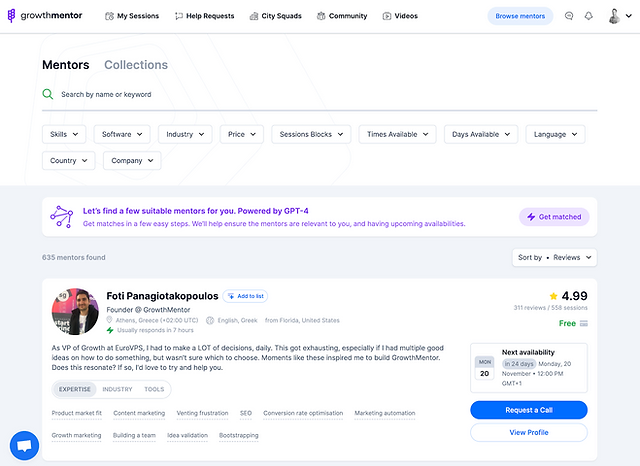This screenshot has width=640, height=466.
Task: Open the live chat support bubble
Action: click(24, 445)
